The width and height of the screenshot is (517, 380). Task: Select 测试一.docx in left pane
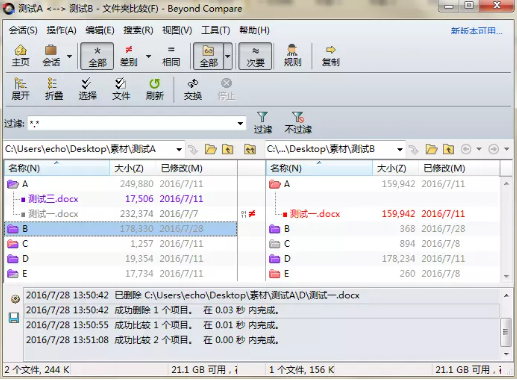coord(53,214)
